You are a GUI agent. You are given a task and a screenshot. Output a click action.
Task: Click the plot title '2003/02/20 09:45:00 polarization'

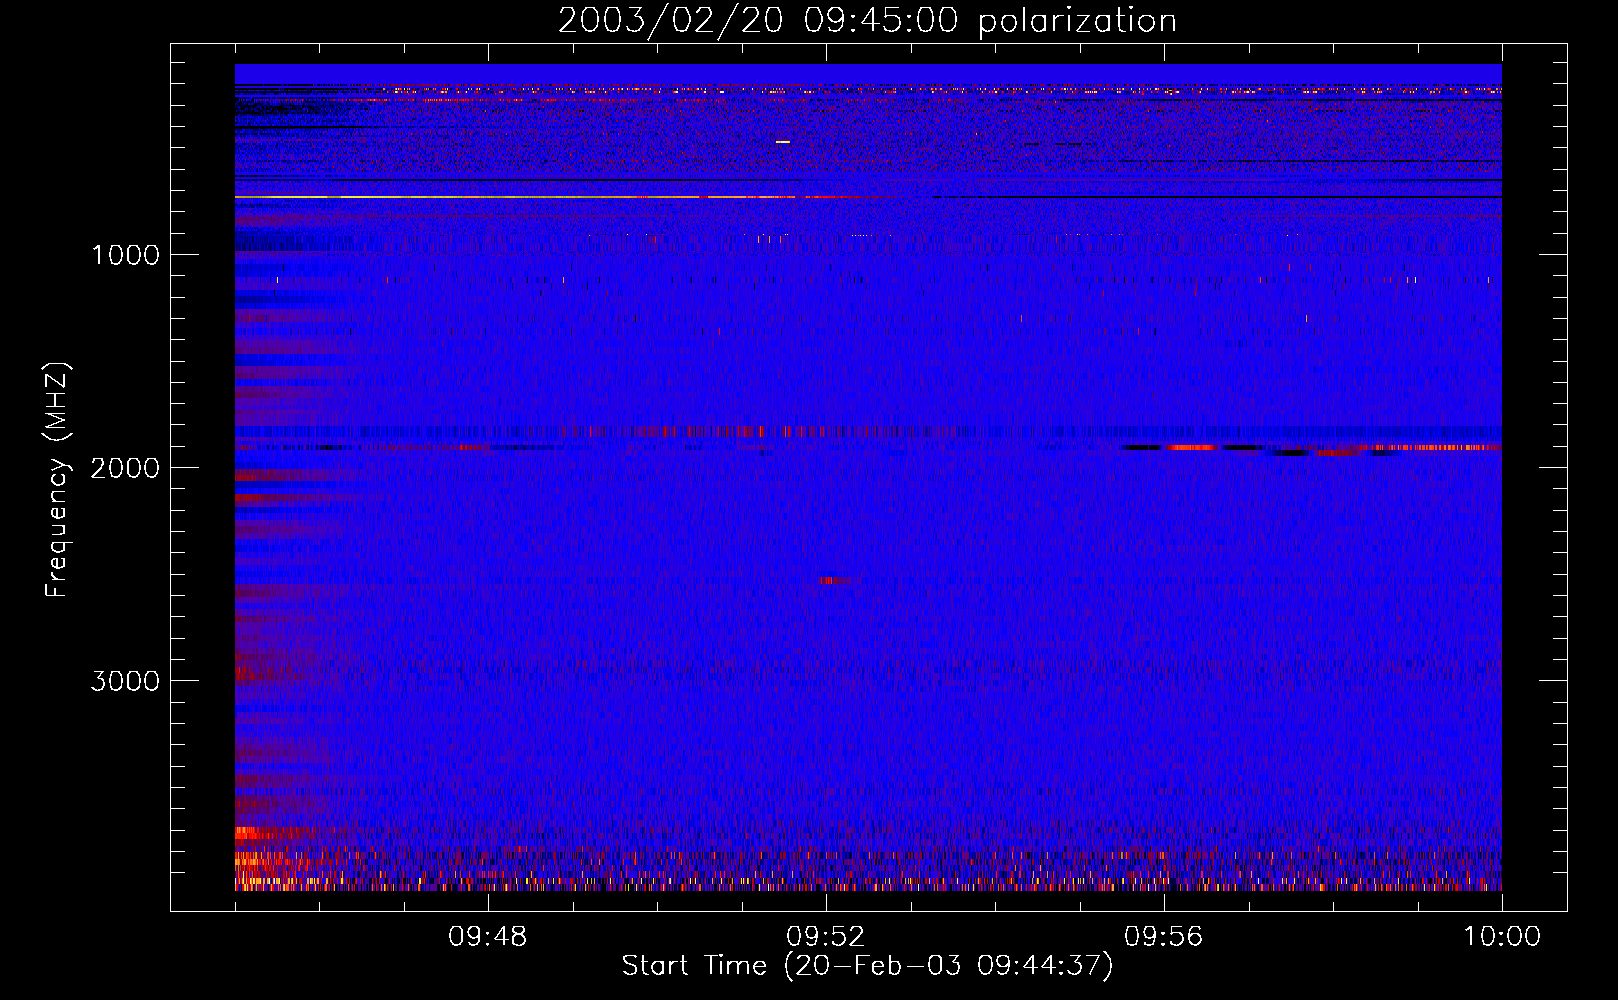pyautogui.click(x=867, y=20)
